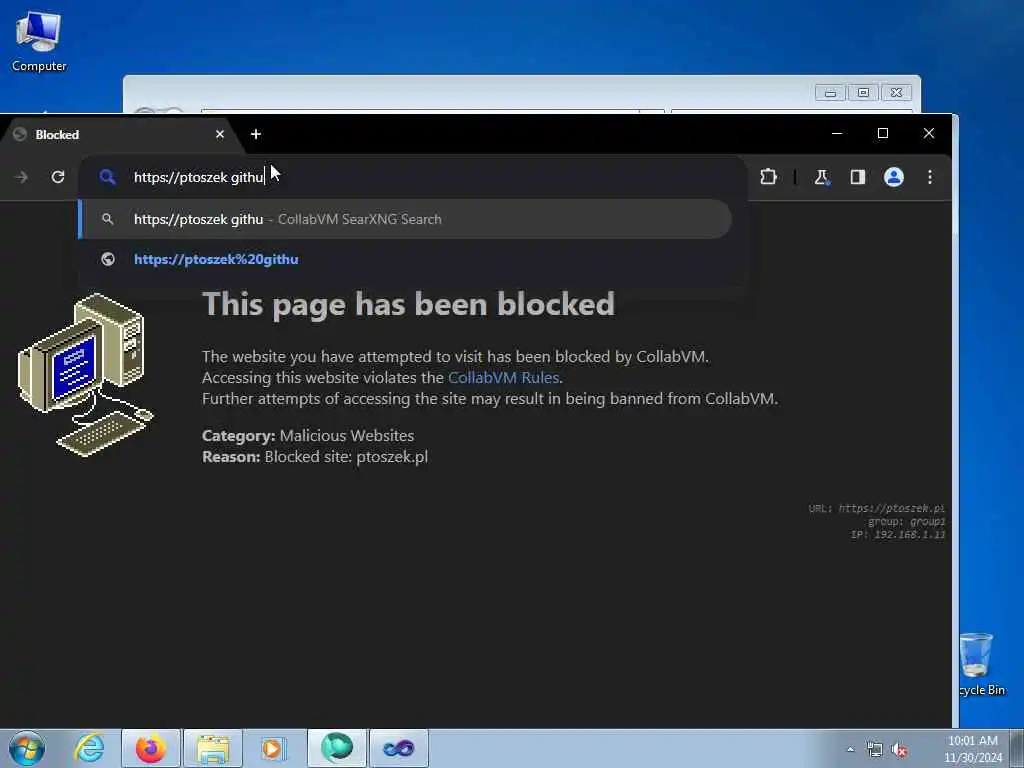Click the muted volume tray icon

coord(900,750)
